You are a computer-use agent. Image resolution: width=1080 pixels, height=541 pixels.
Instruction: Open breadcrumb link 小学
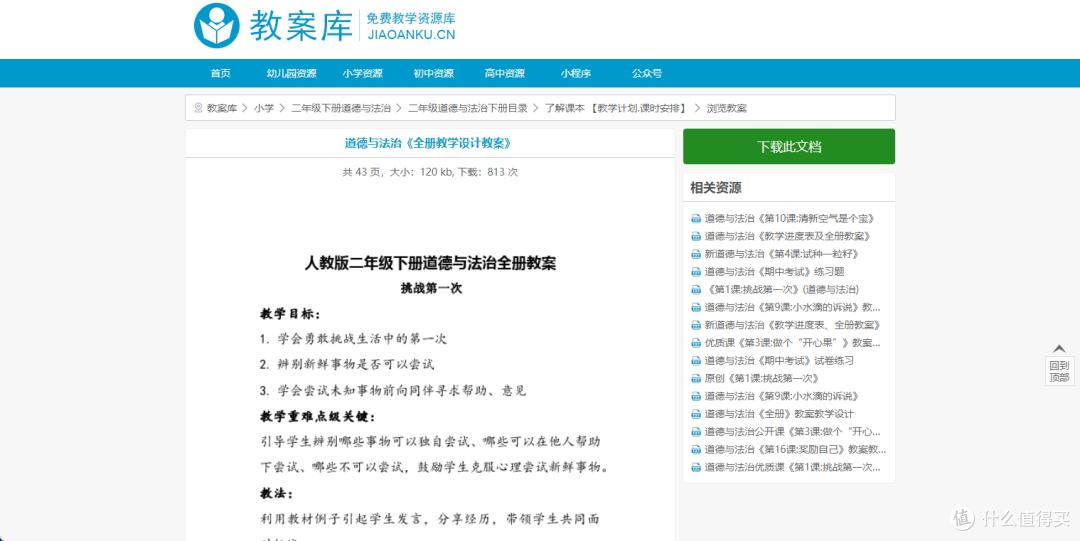tap(264, 108)
